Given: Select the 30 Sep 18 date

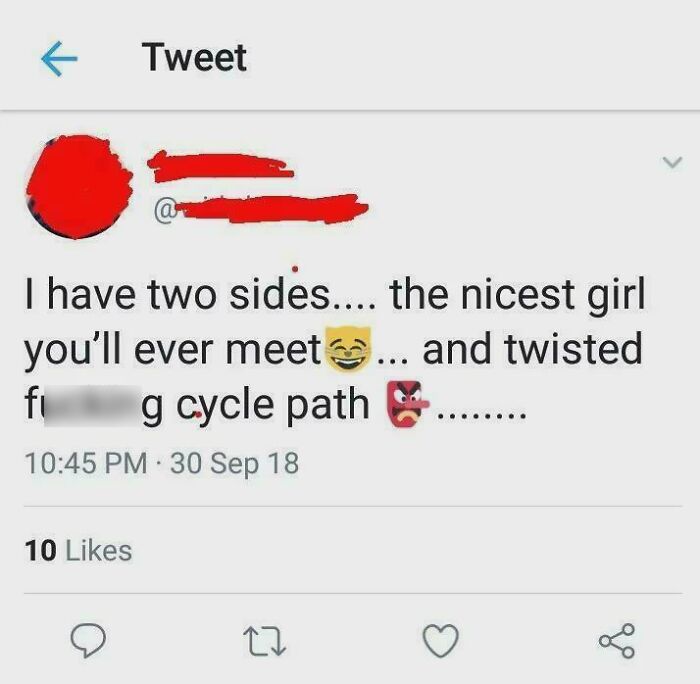Looking at the screenshot, I should coord(234,463).
